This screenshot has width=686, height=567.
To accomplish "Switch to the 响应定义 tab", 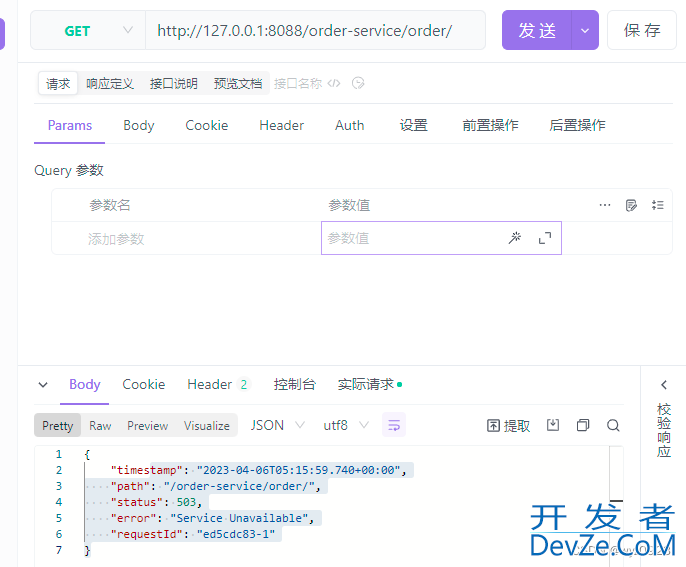I will pos(110,83).
